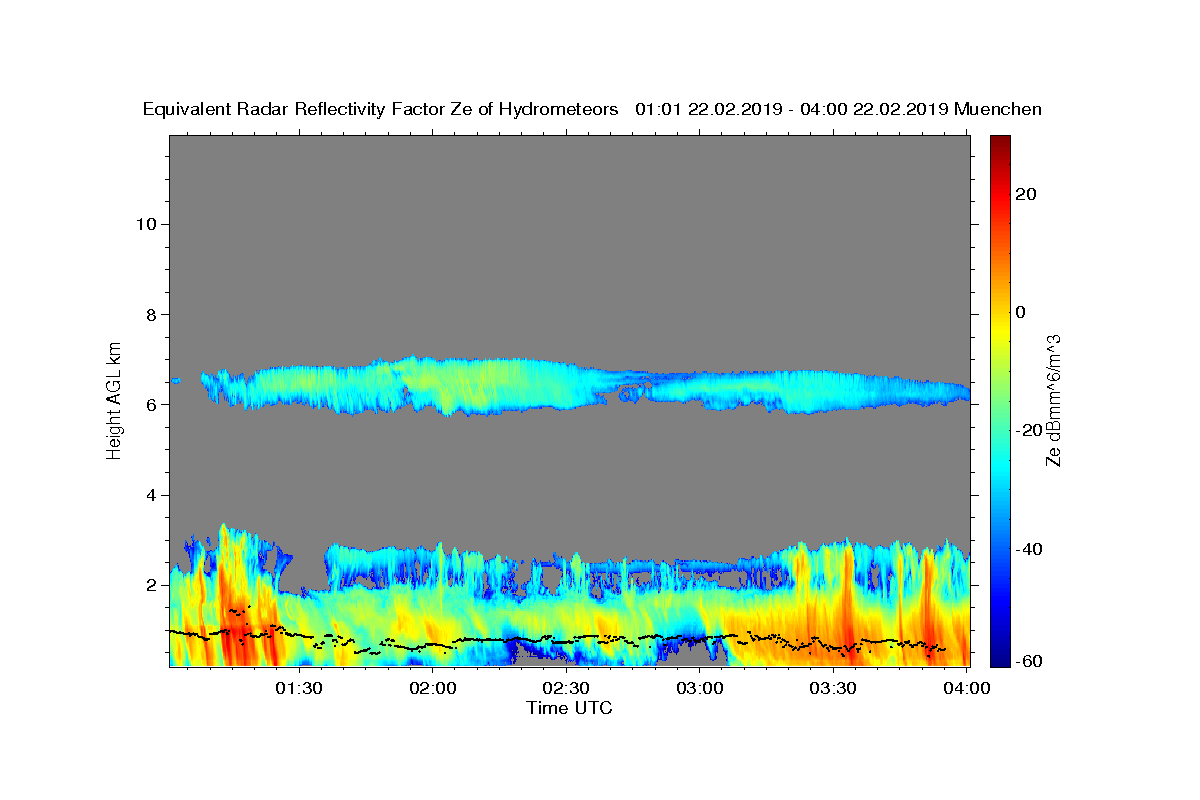
Task: Click the date range '01:01 22.02.2019 - 04:00 22.02.2019'
Action: pos(792,109)
